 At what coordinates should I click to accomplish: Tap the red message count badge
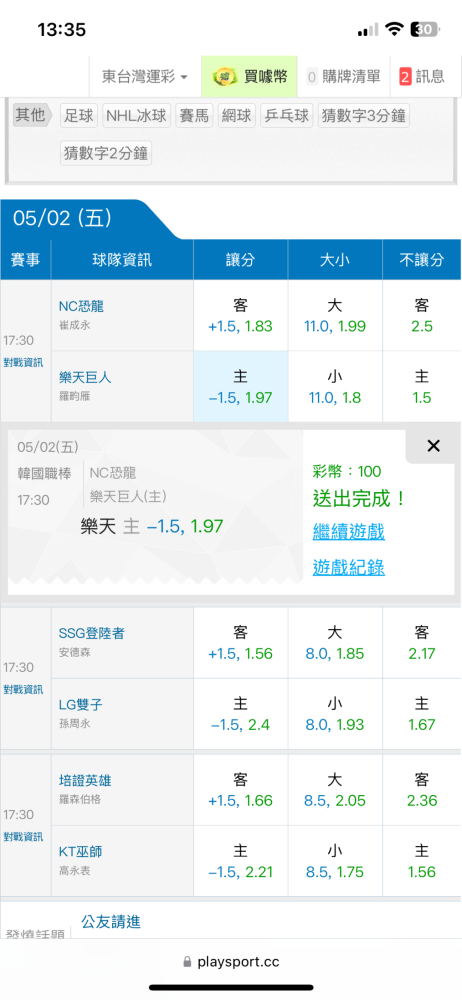405,77
